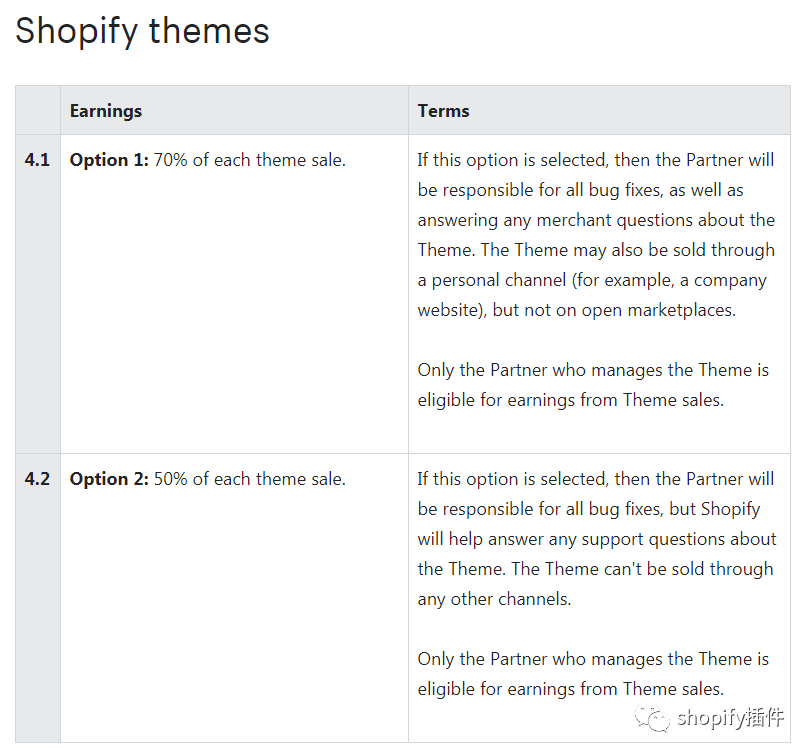
Task: Click "any other channels" in row 4.2
Action: click(494, 599)
